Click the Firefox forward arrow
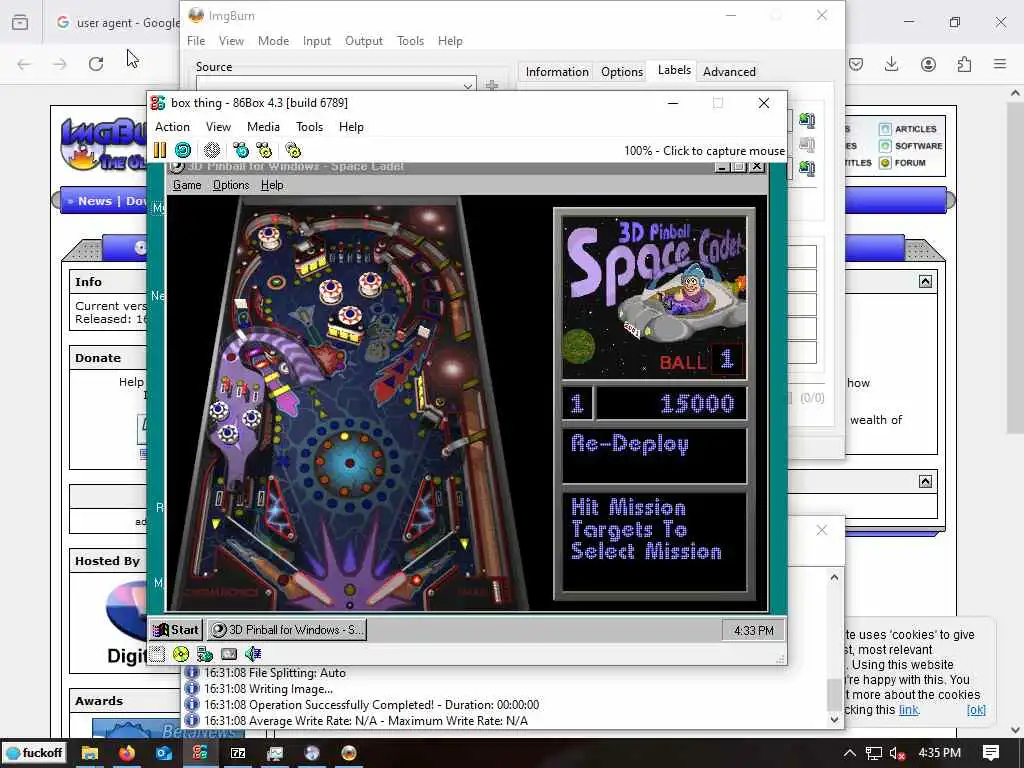 click(59, 64)
